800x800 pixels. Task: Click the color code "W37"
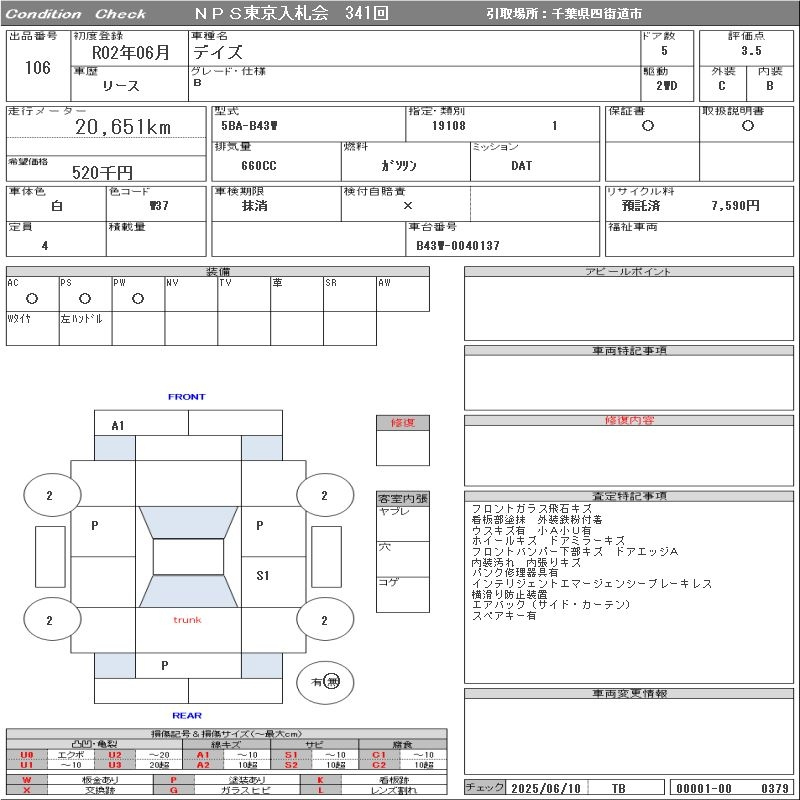click(x=159, y=206)
